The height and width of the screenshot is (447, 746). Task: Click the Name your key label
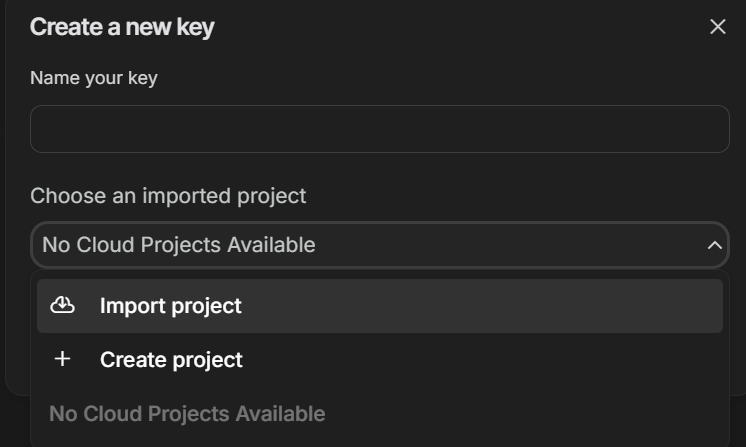click(x=94, y=78)
